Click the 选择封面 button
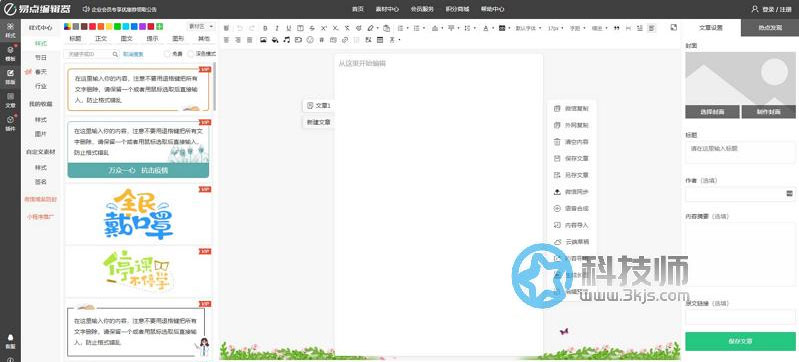 (x=712, y=112)
